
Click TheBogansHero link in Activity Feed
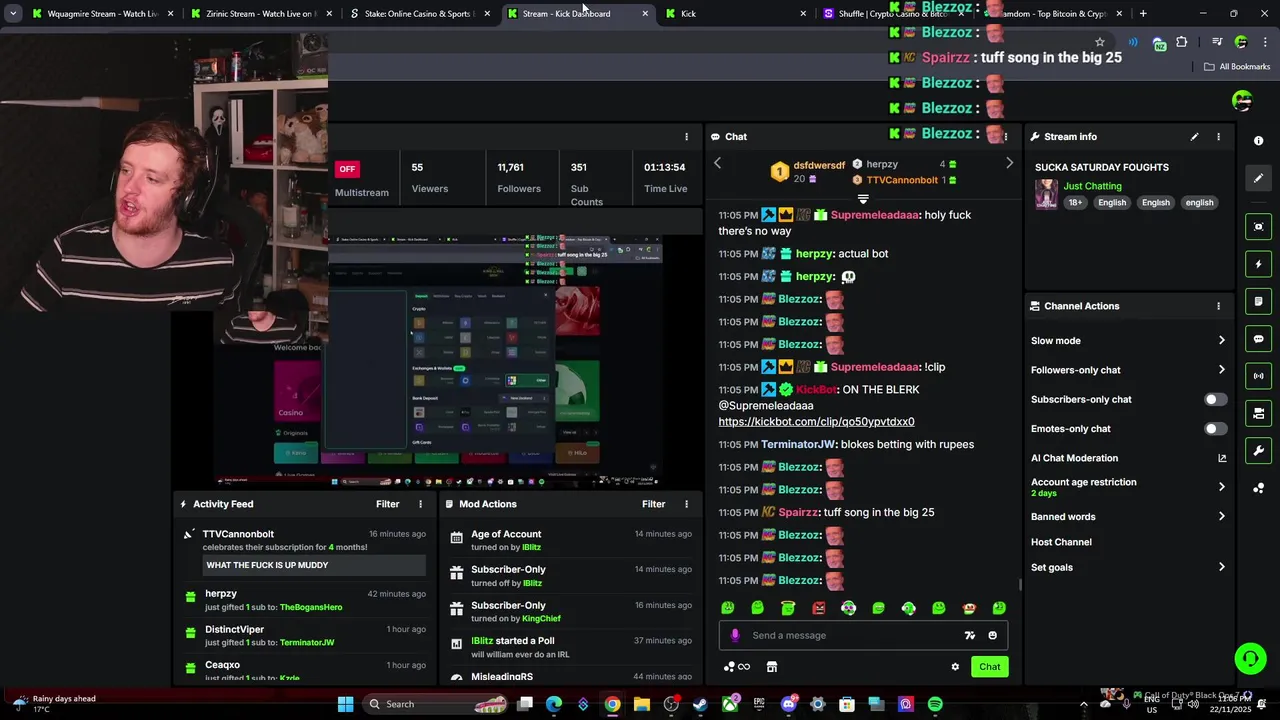(x=311, y=608)
